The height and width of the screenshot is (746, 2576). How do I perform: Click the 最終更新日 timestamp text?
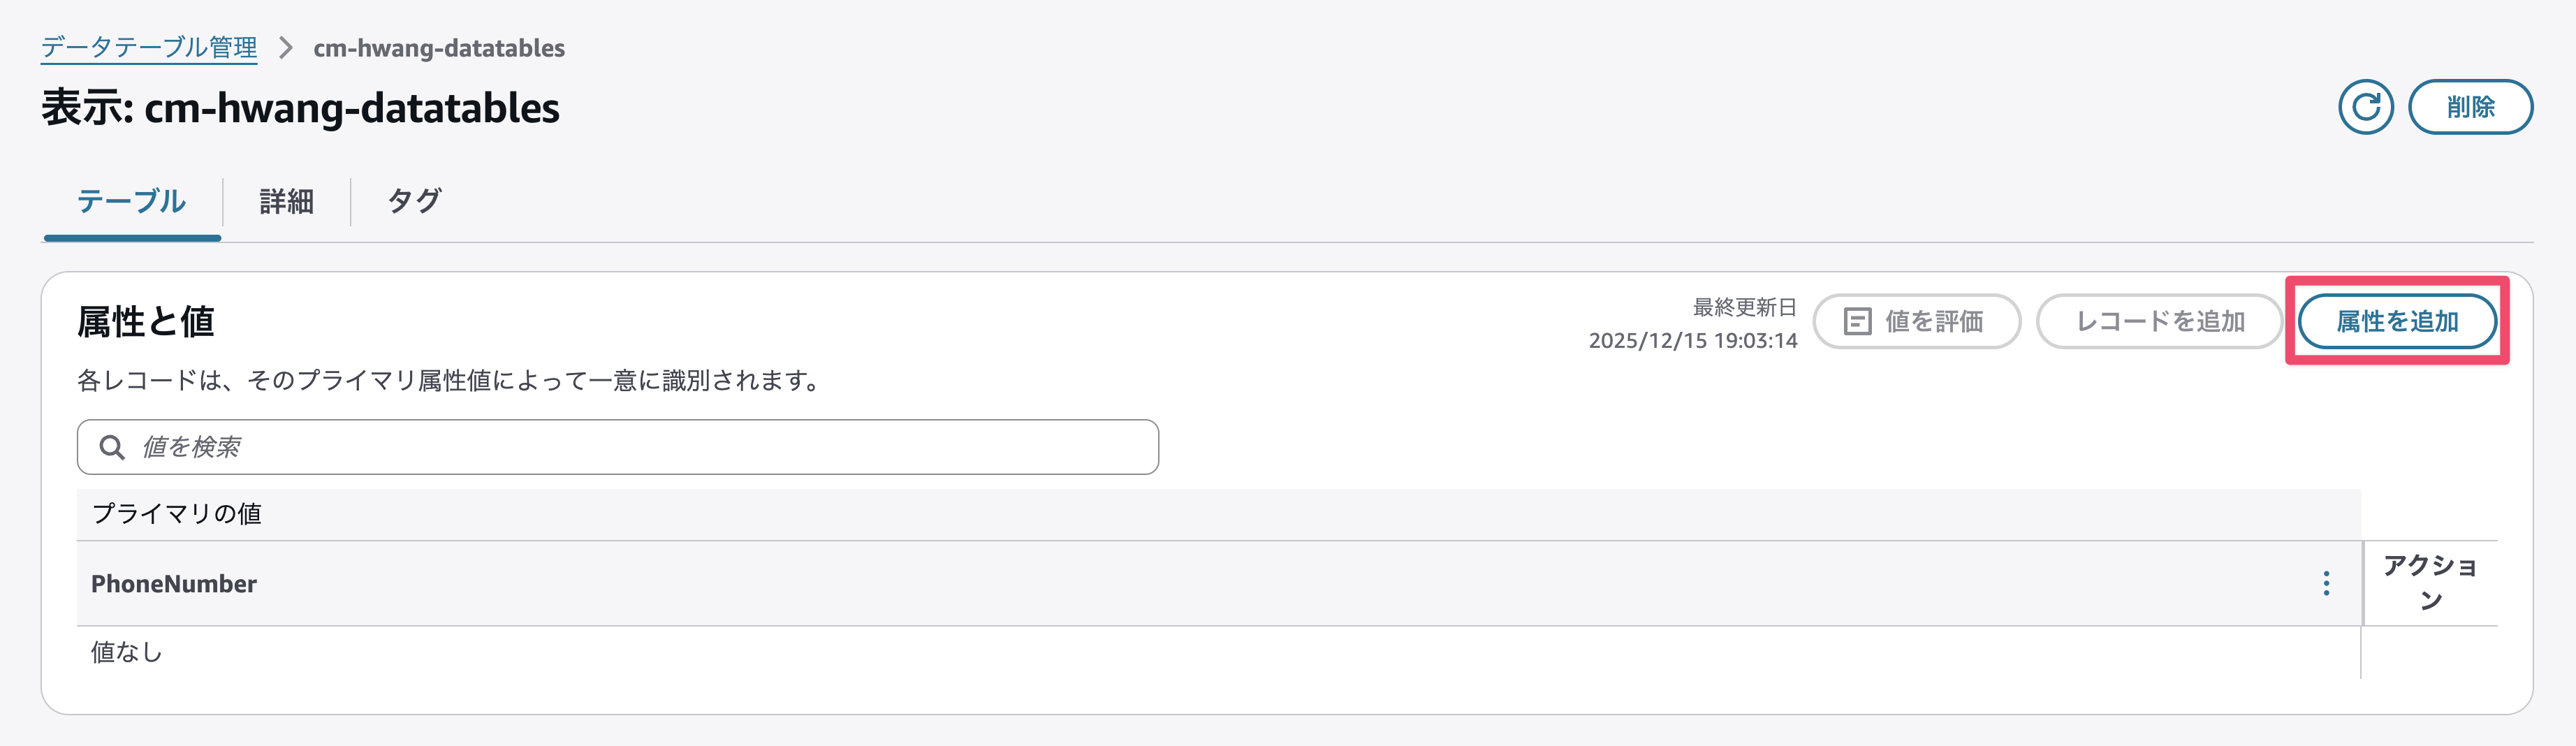1692,340
